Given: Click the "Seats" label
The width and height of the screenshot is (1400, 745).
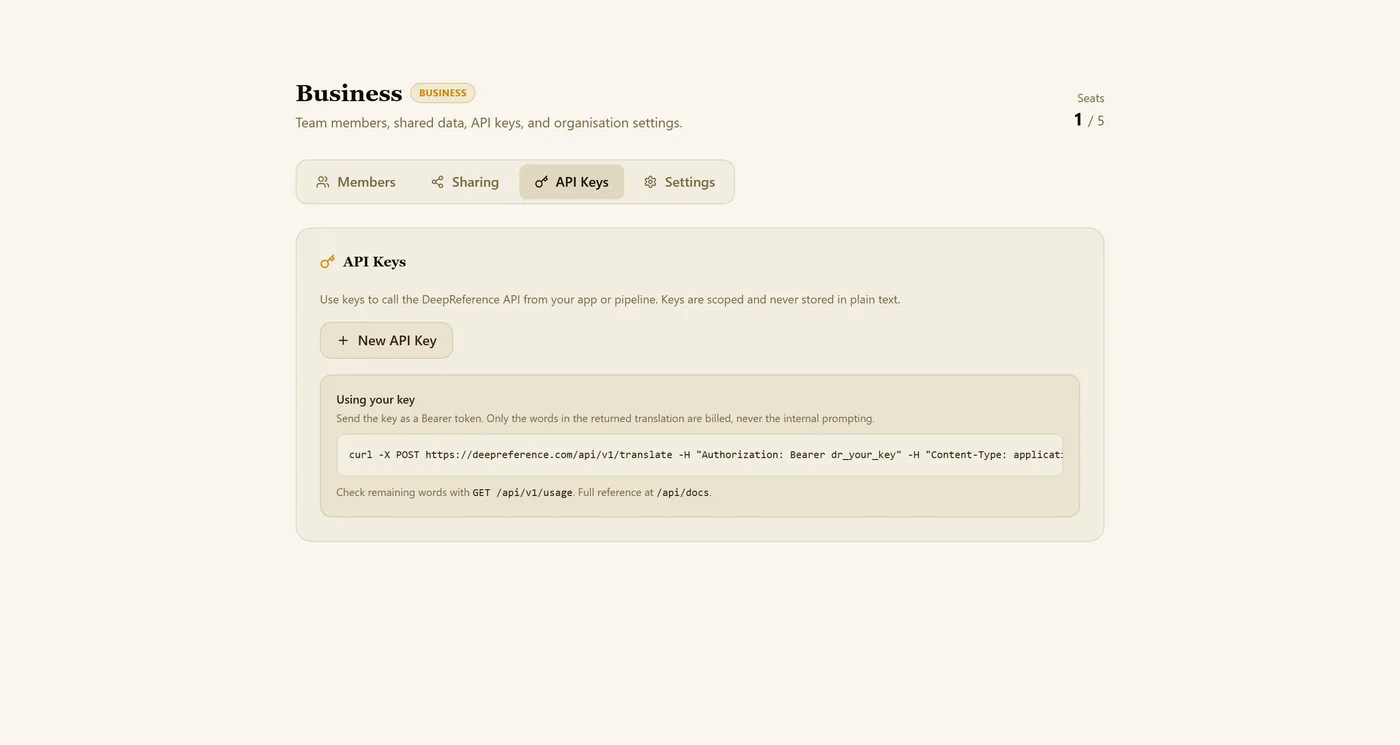Looking at the screenshot, I should 1091,98.
